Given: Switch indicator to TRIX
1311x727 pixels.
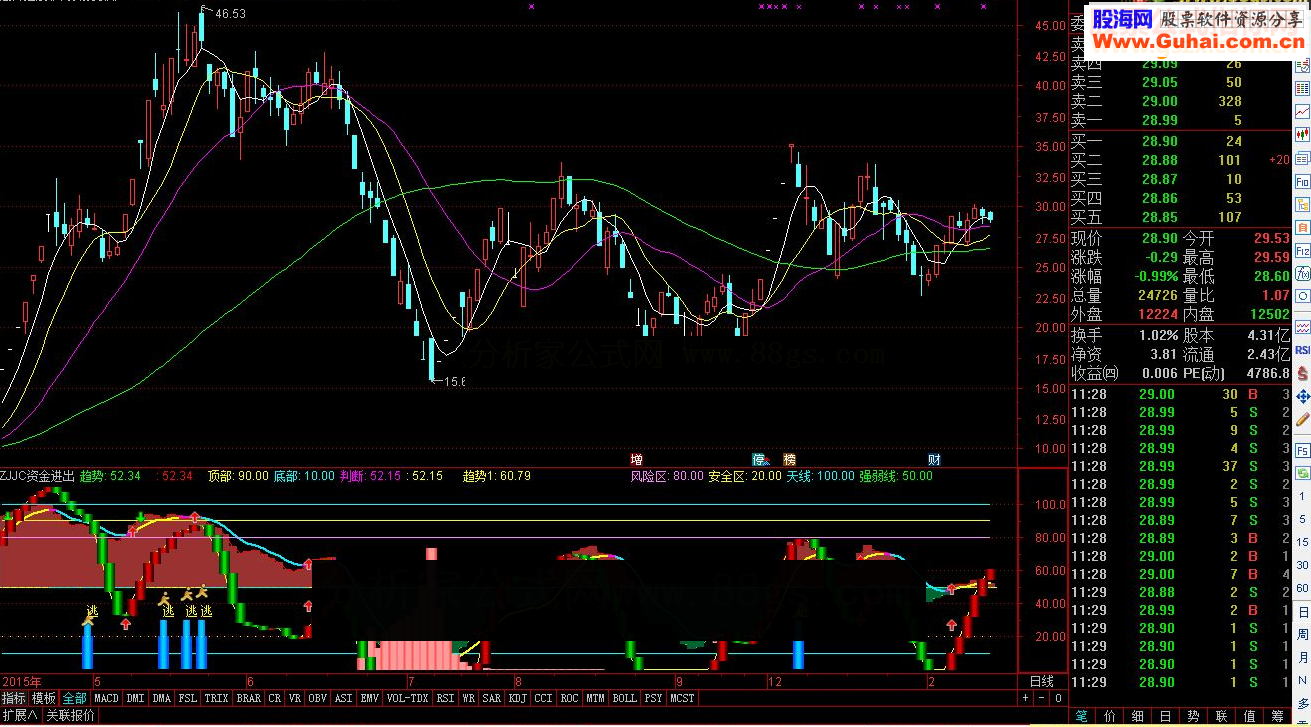Looking at the screenshot, I should [216, 698].
